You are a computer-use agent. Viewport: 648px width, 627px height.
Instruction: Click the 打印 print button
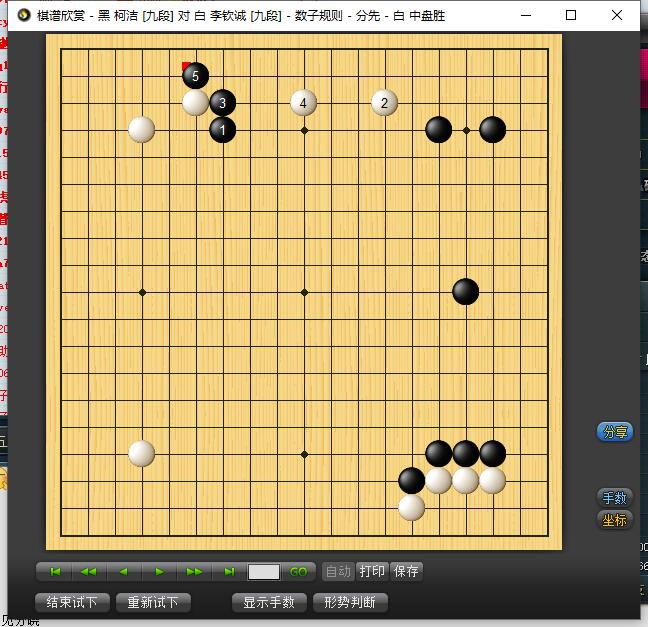(372, 572)
